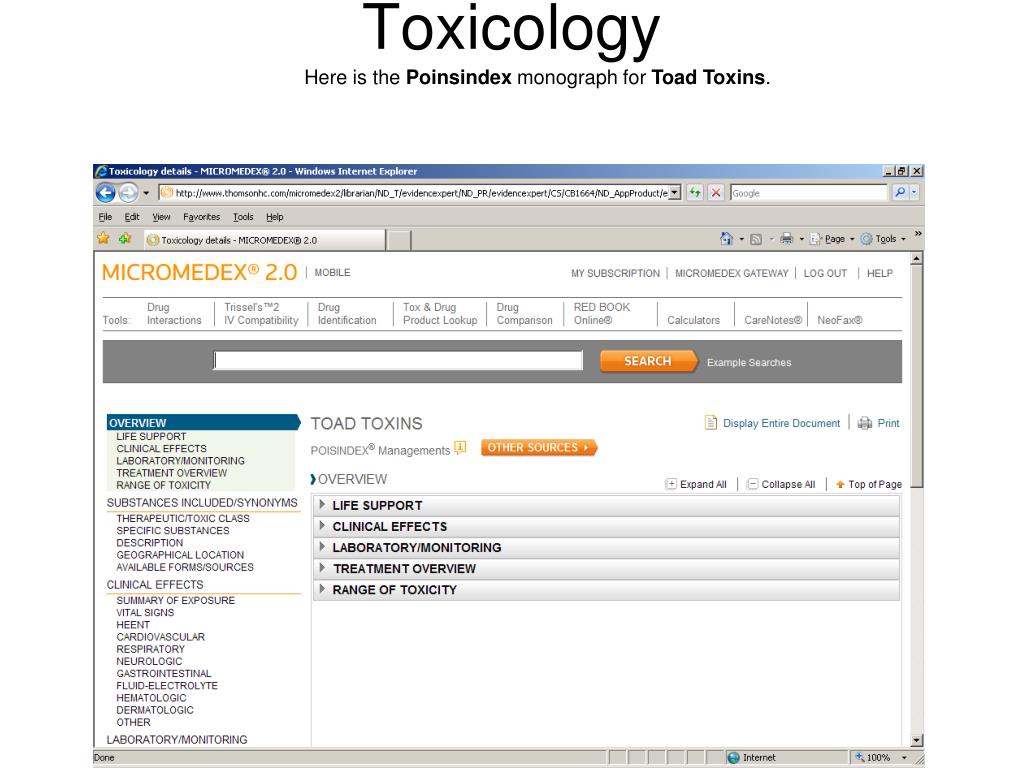
Task: Click the MY SUBSCRIPTION link
Action: tap(615, 274)
